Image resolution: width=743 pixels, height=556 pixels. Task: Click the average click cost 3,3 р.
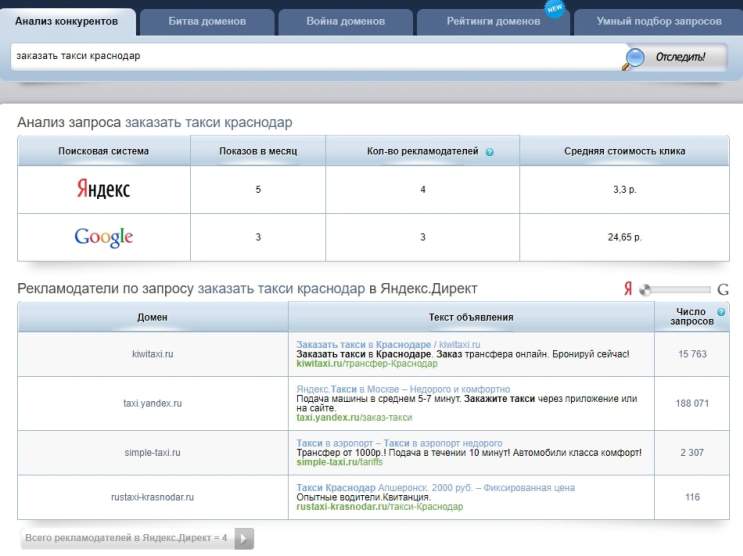[625, 190]
